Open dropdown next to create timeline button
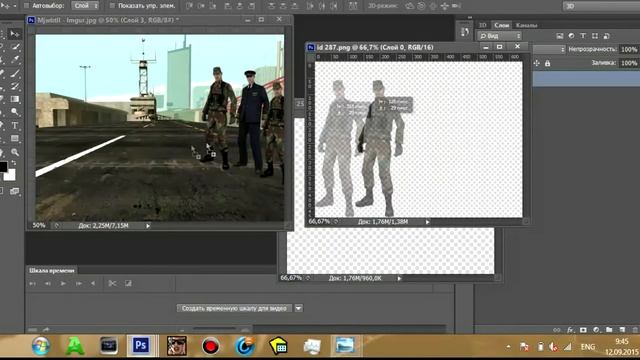 298,308
